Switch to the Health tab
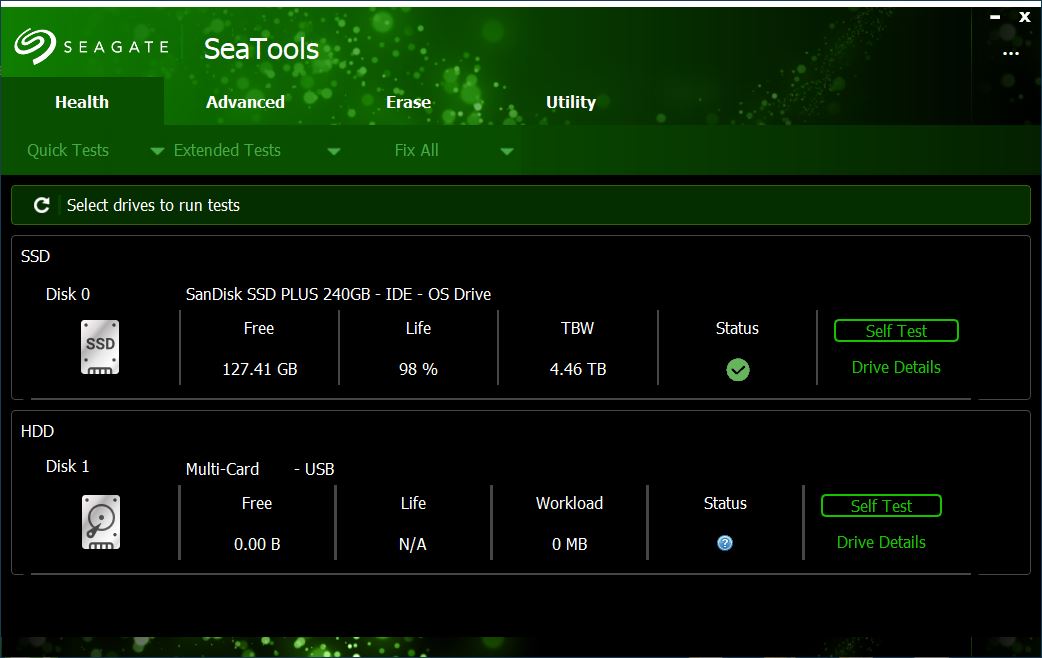The image size is (1042, 658). click(82, 102)
